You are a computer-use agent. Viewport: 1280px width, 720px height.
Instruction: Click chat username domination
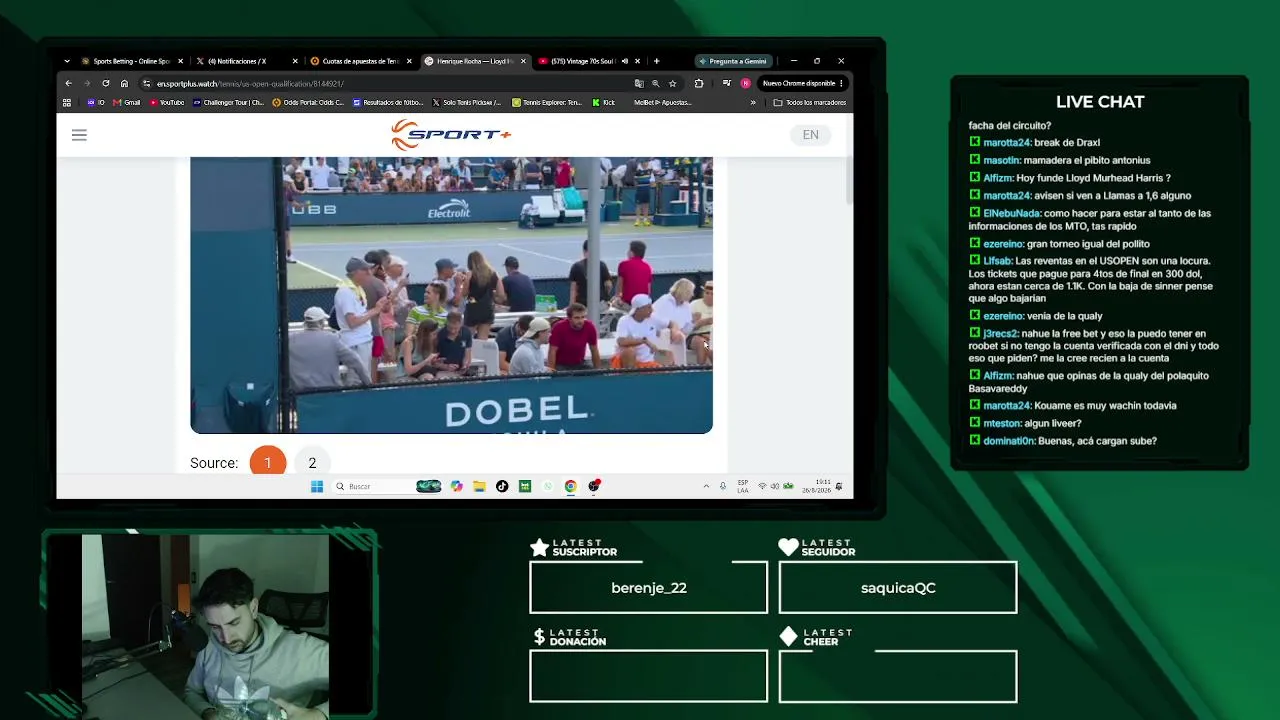tap(1009, 441)
